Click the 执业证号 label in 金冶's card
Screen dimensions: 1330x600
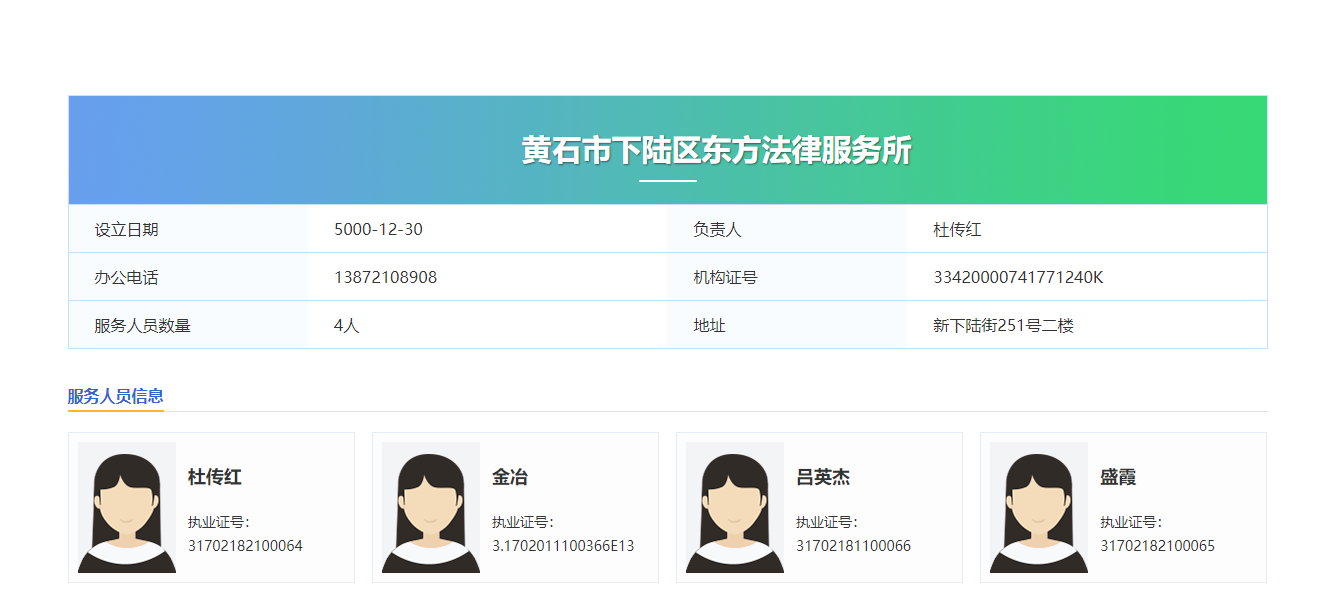(522, 522)
